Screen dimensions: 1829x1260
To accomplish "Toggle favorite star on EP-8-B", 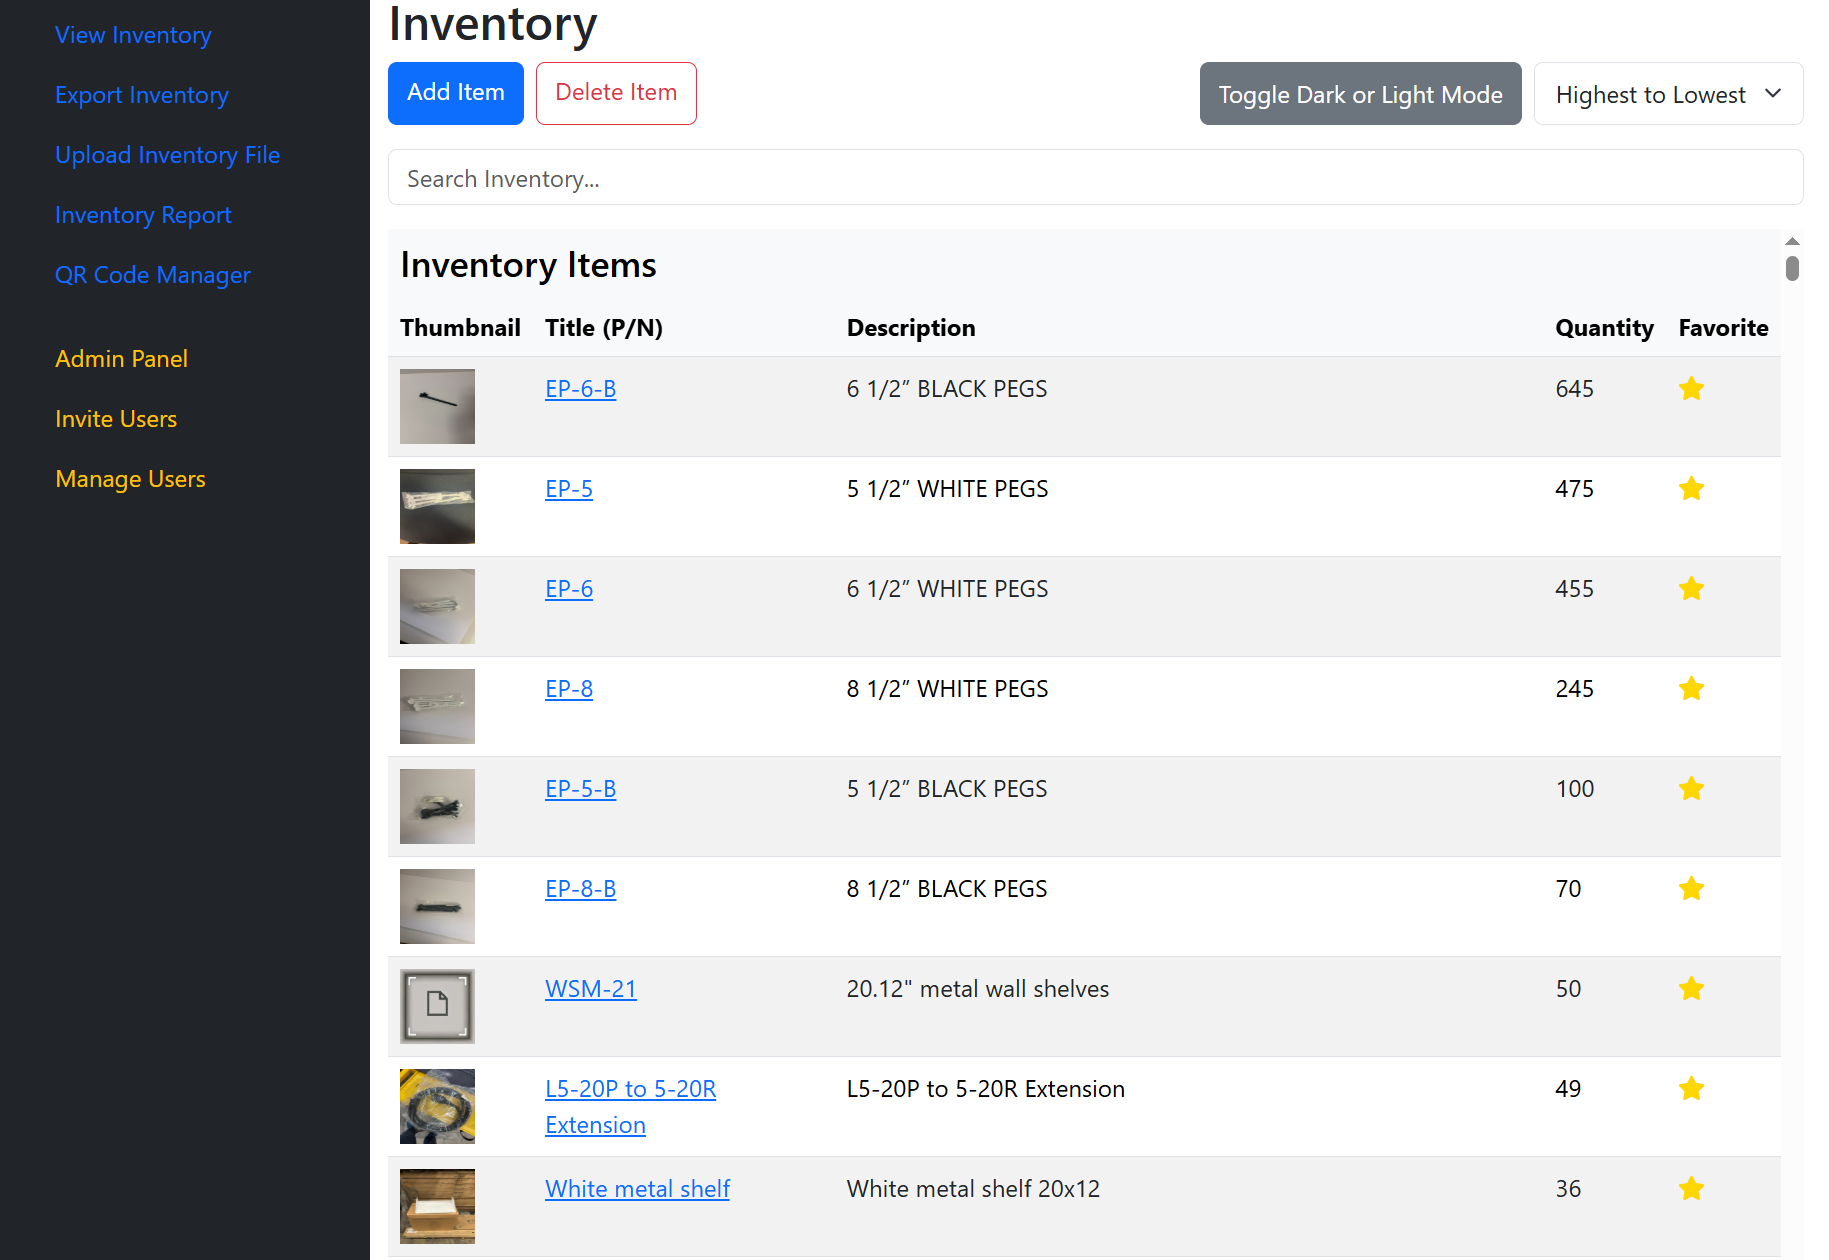I will pos(1691,889).
